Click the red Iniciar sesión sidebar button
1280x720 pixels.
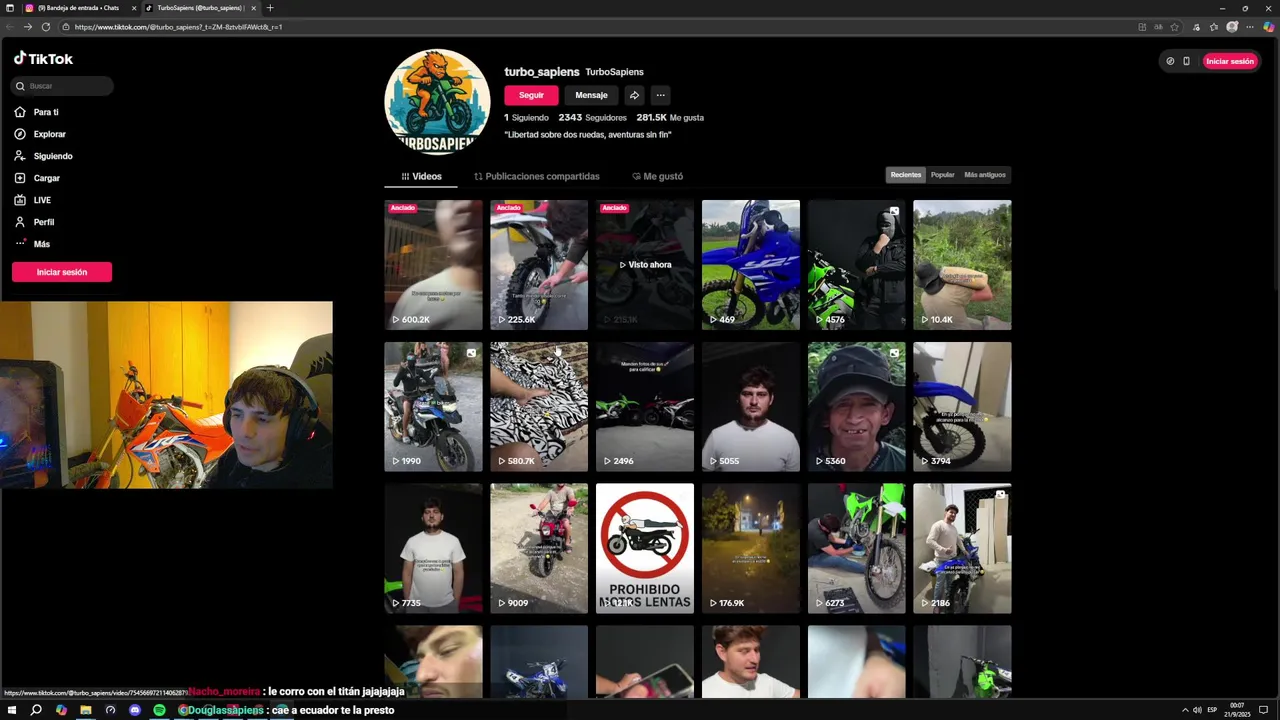point(62,272)
